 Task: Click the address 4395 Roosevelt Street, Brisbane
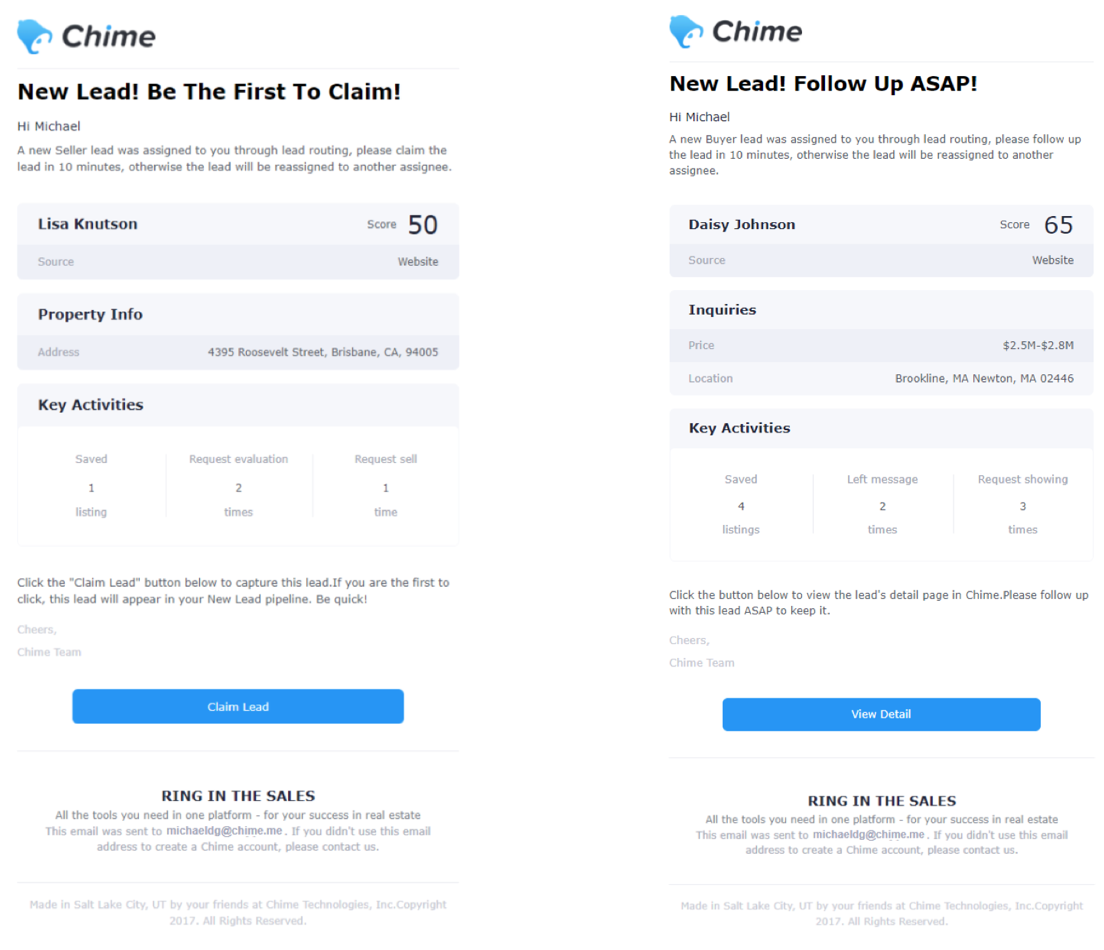[x=322, y=352]
